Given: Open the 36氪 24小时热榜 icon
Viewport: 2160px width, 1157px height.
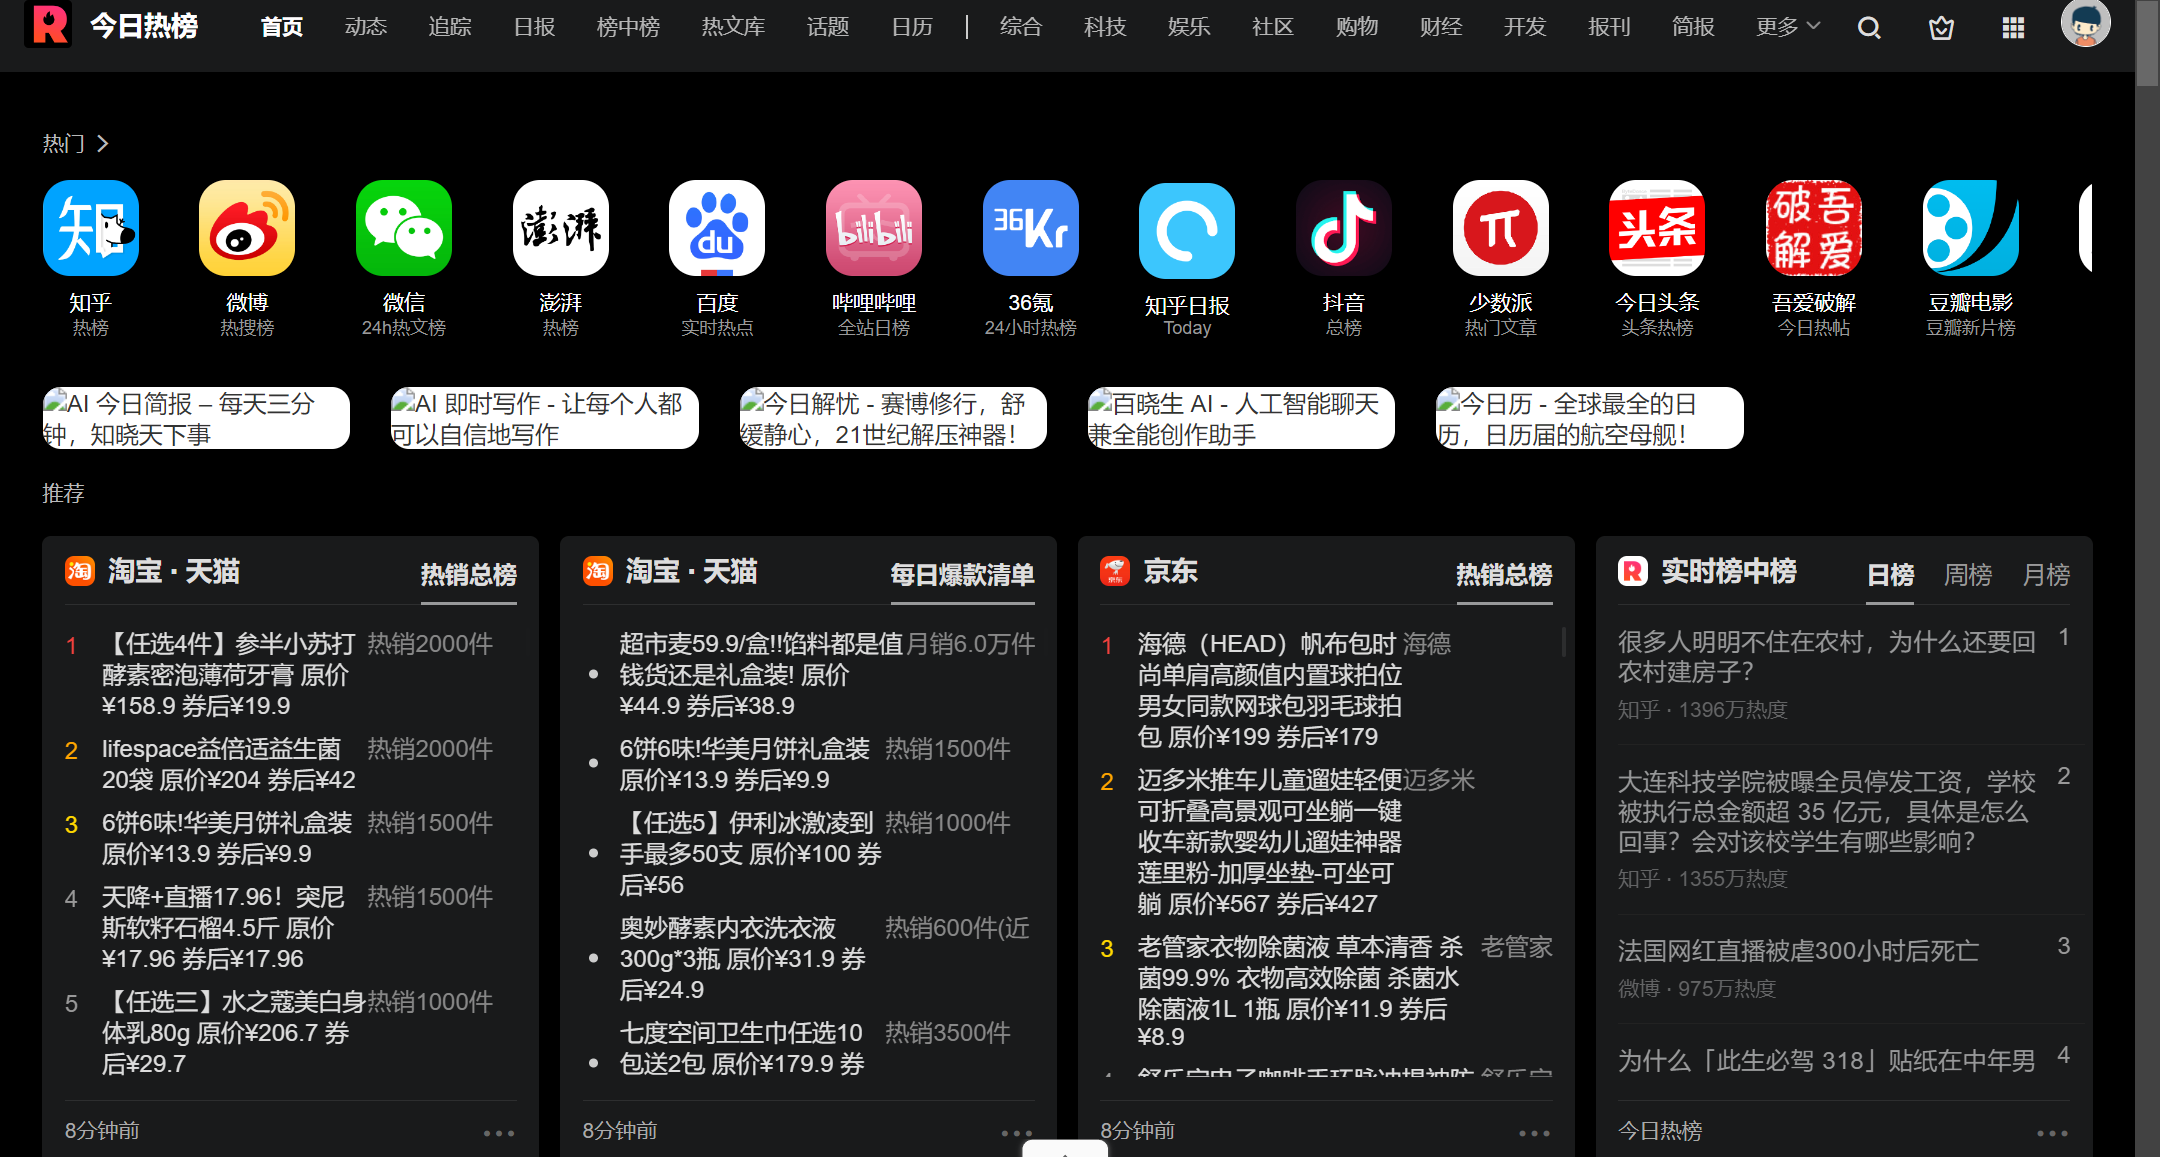Looking at the screenshot, I should coord(1030,228).
